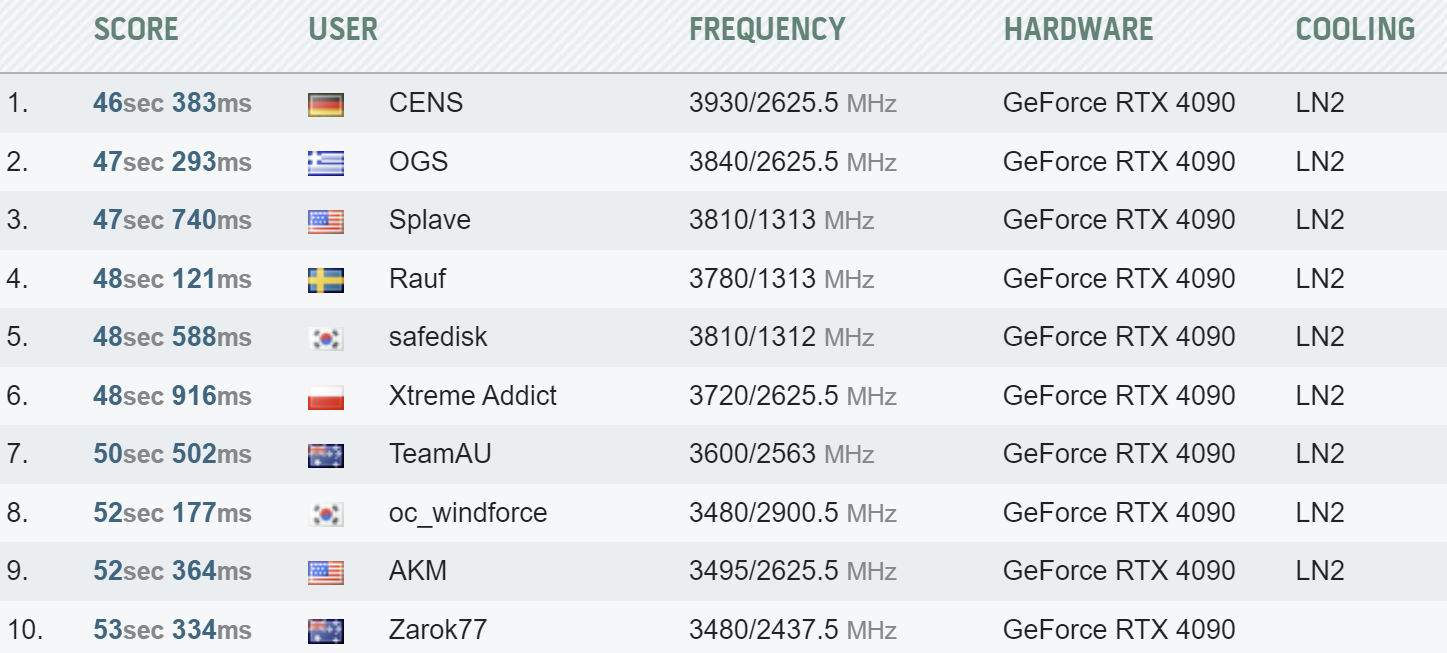1447x653 pixels.
Task: Click the HARDWARE column header
Action: pyautogui.click(x=1078, y=29)
